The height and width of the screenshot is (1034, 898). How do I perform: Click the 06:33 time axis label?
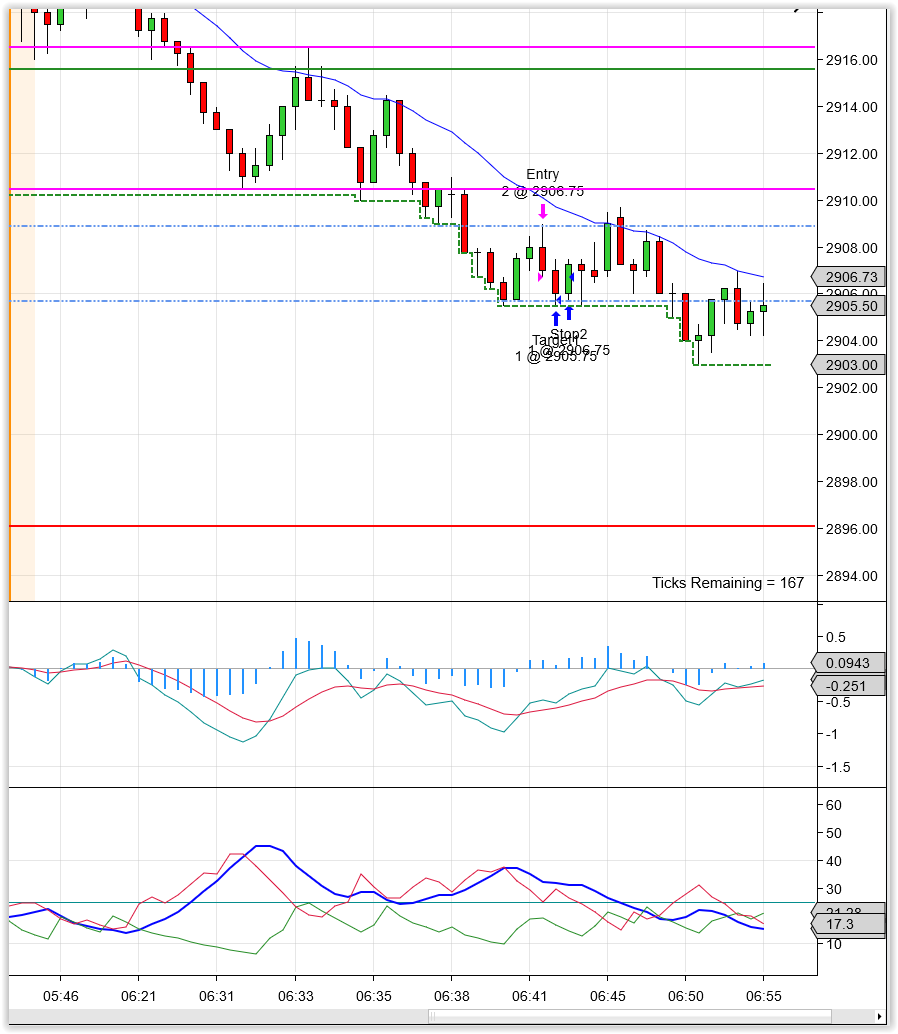295,996
